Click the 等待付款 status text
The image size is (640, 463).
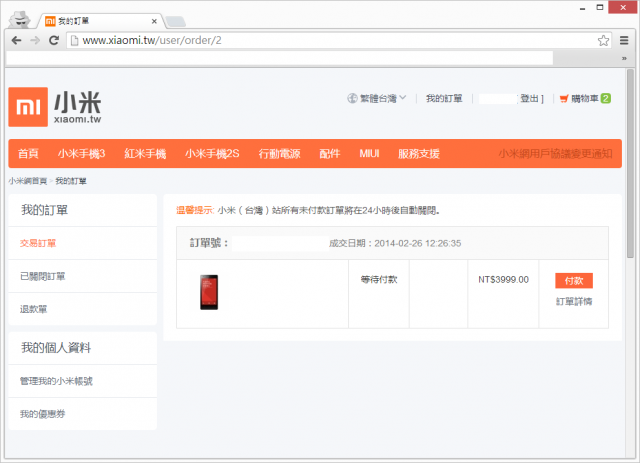coord(379,280)
